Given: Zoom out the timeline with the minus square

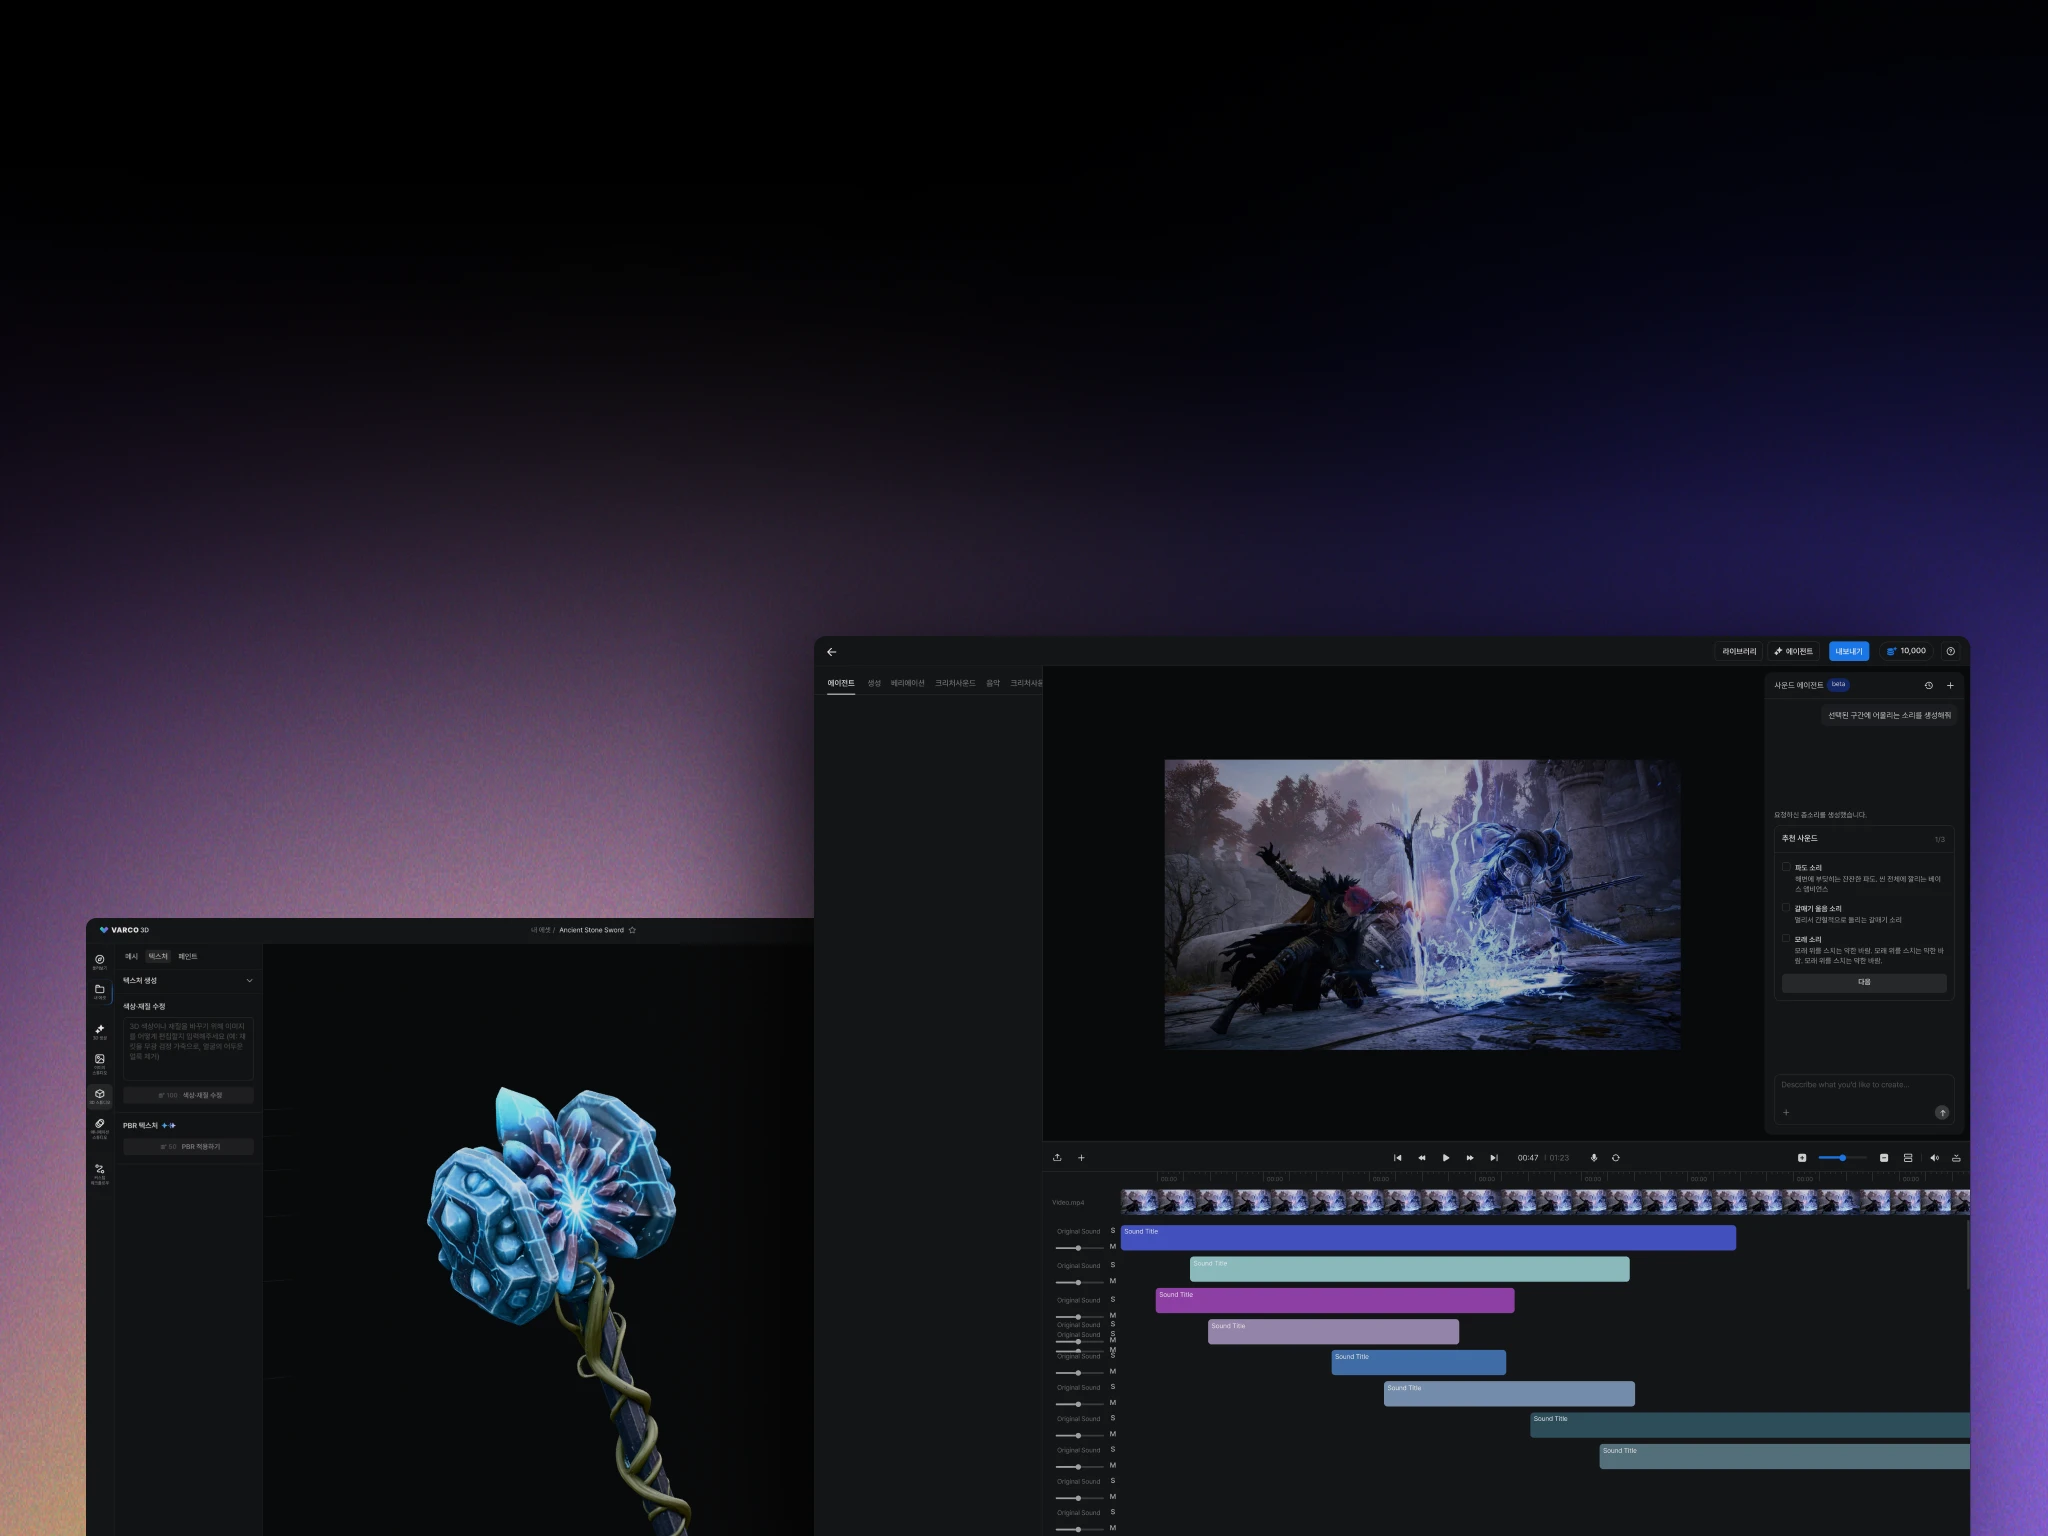Looking at the screenshot, I should coord(1884,1158).
